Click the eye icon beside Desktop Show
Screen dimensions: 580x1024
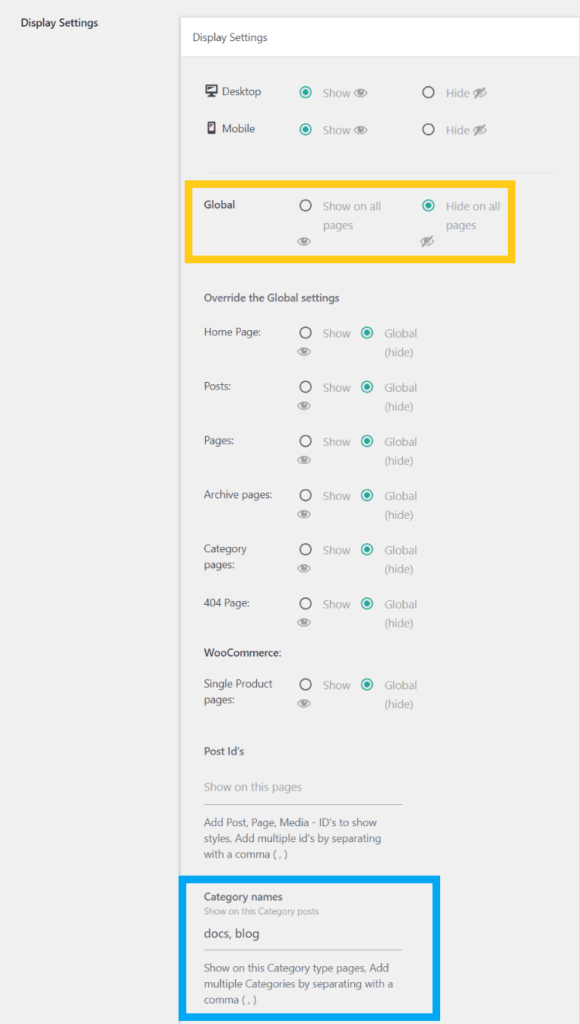tap(361, 93)
